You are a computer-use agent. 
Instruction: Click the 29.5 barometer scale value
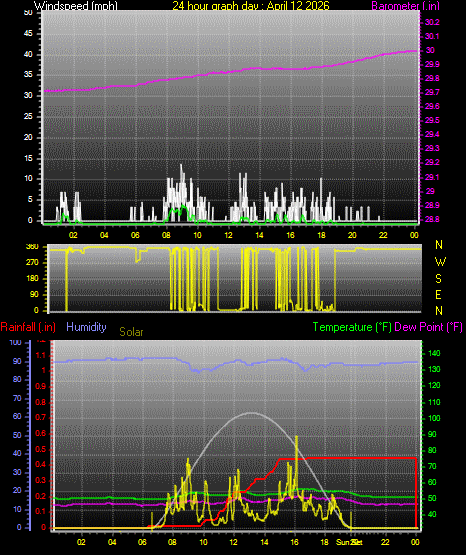pos(432,120)
